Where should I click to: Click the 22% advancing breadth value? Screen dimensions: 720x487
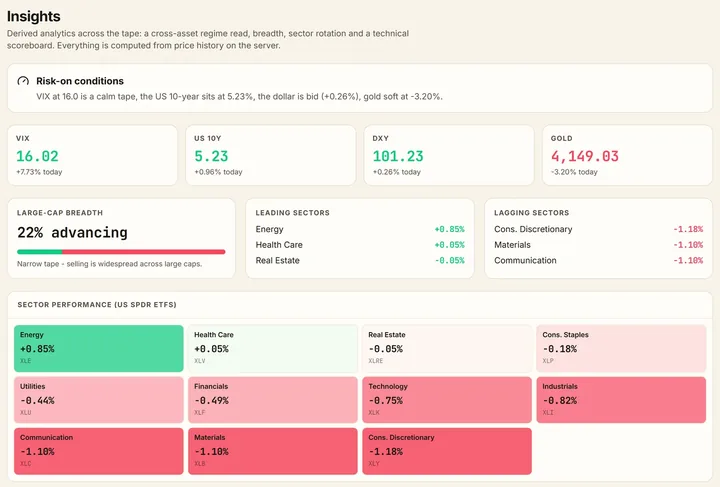[72, 233]
